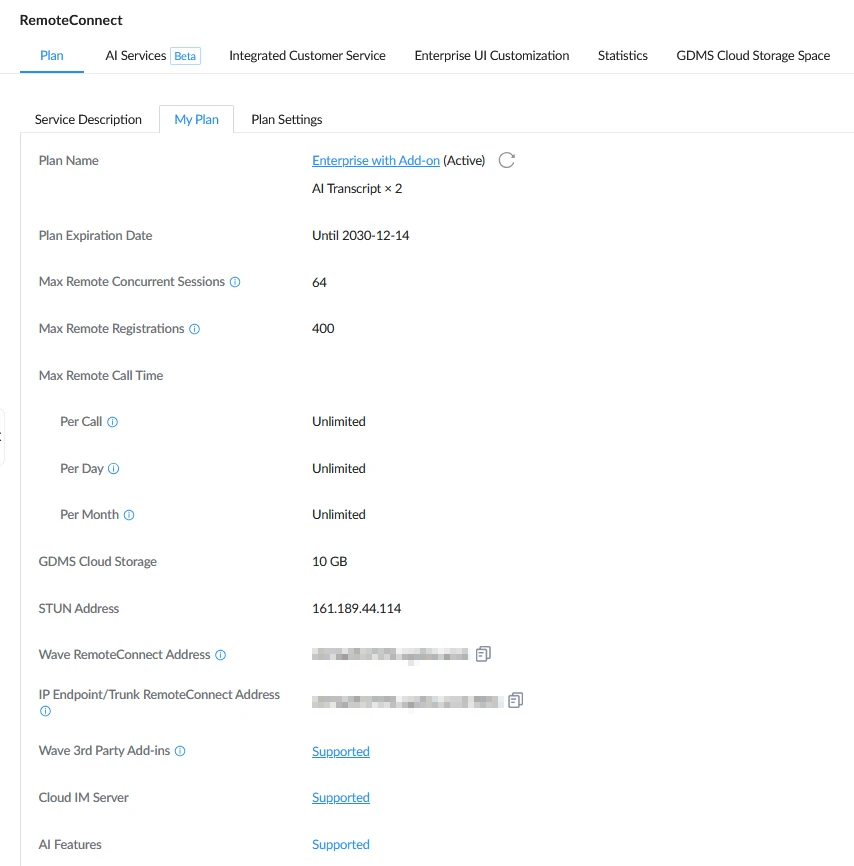
Task: Click the 10 GB storage value
Action: pyautogui.click(x=329, y=562)
